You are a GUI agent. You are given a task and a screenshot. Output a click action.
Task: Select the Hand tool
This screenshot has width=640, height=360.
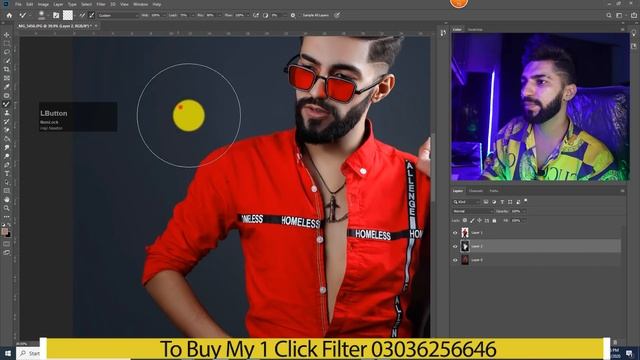click(7, 200)
